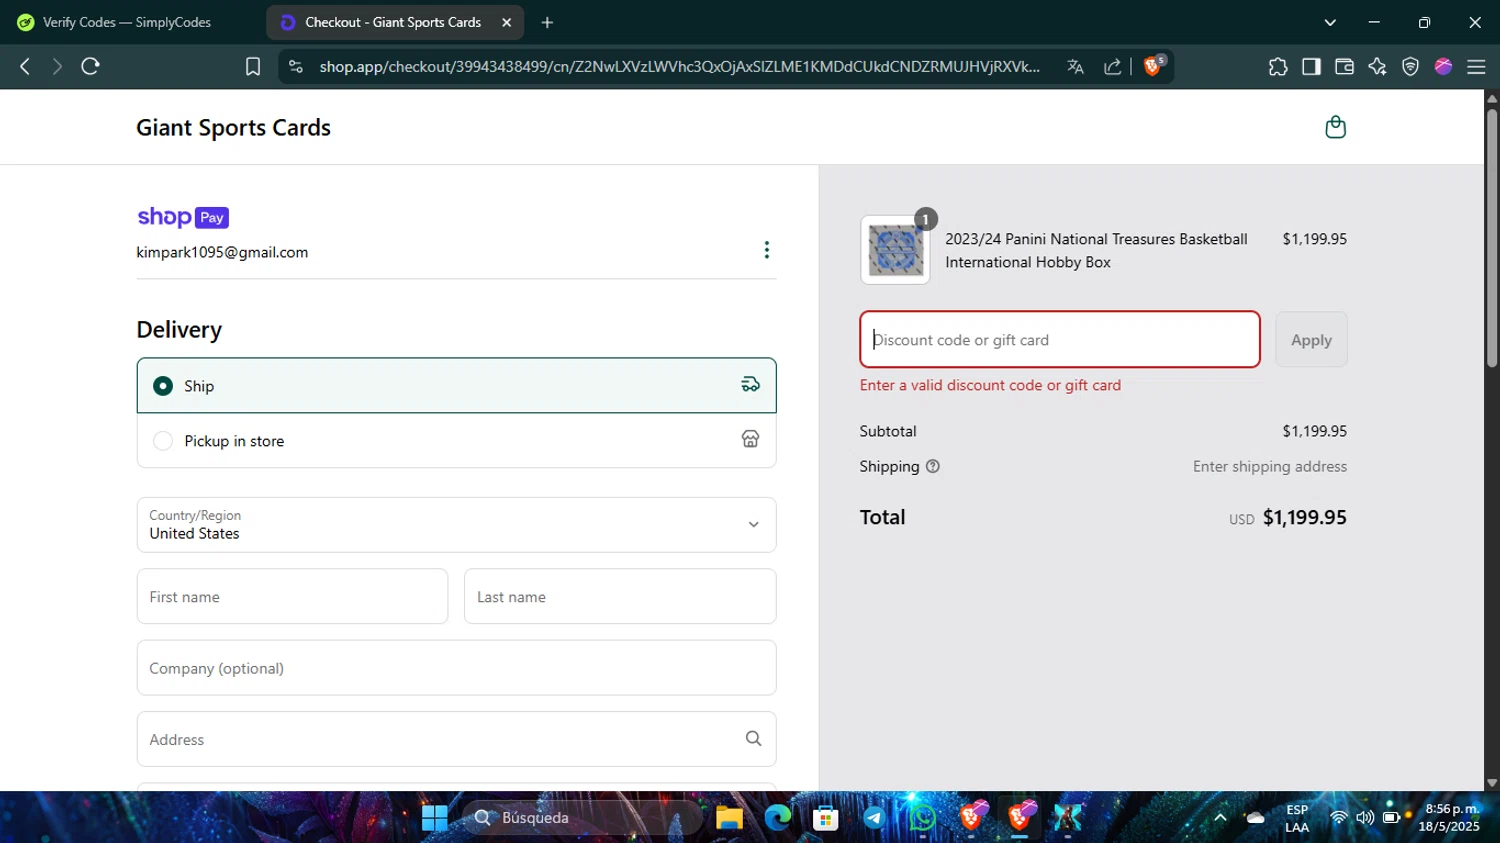Open Shop Pay account options menu
Image resolution: width=1500 pixels, height=843 pixels.
(767, 250)
